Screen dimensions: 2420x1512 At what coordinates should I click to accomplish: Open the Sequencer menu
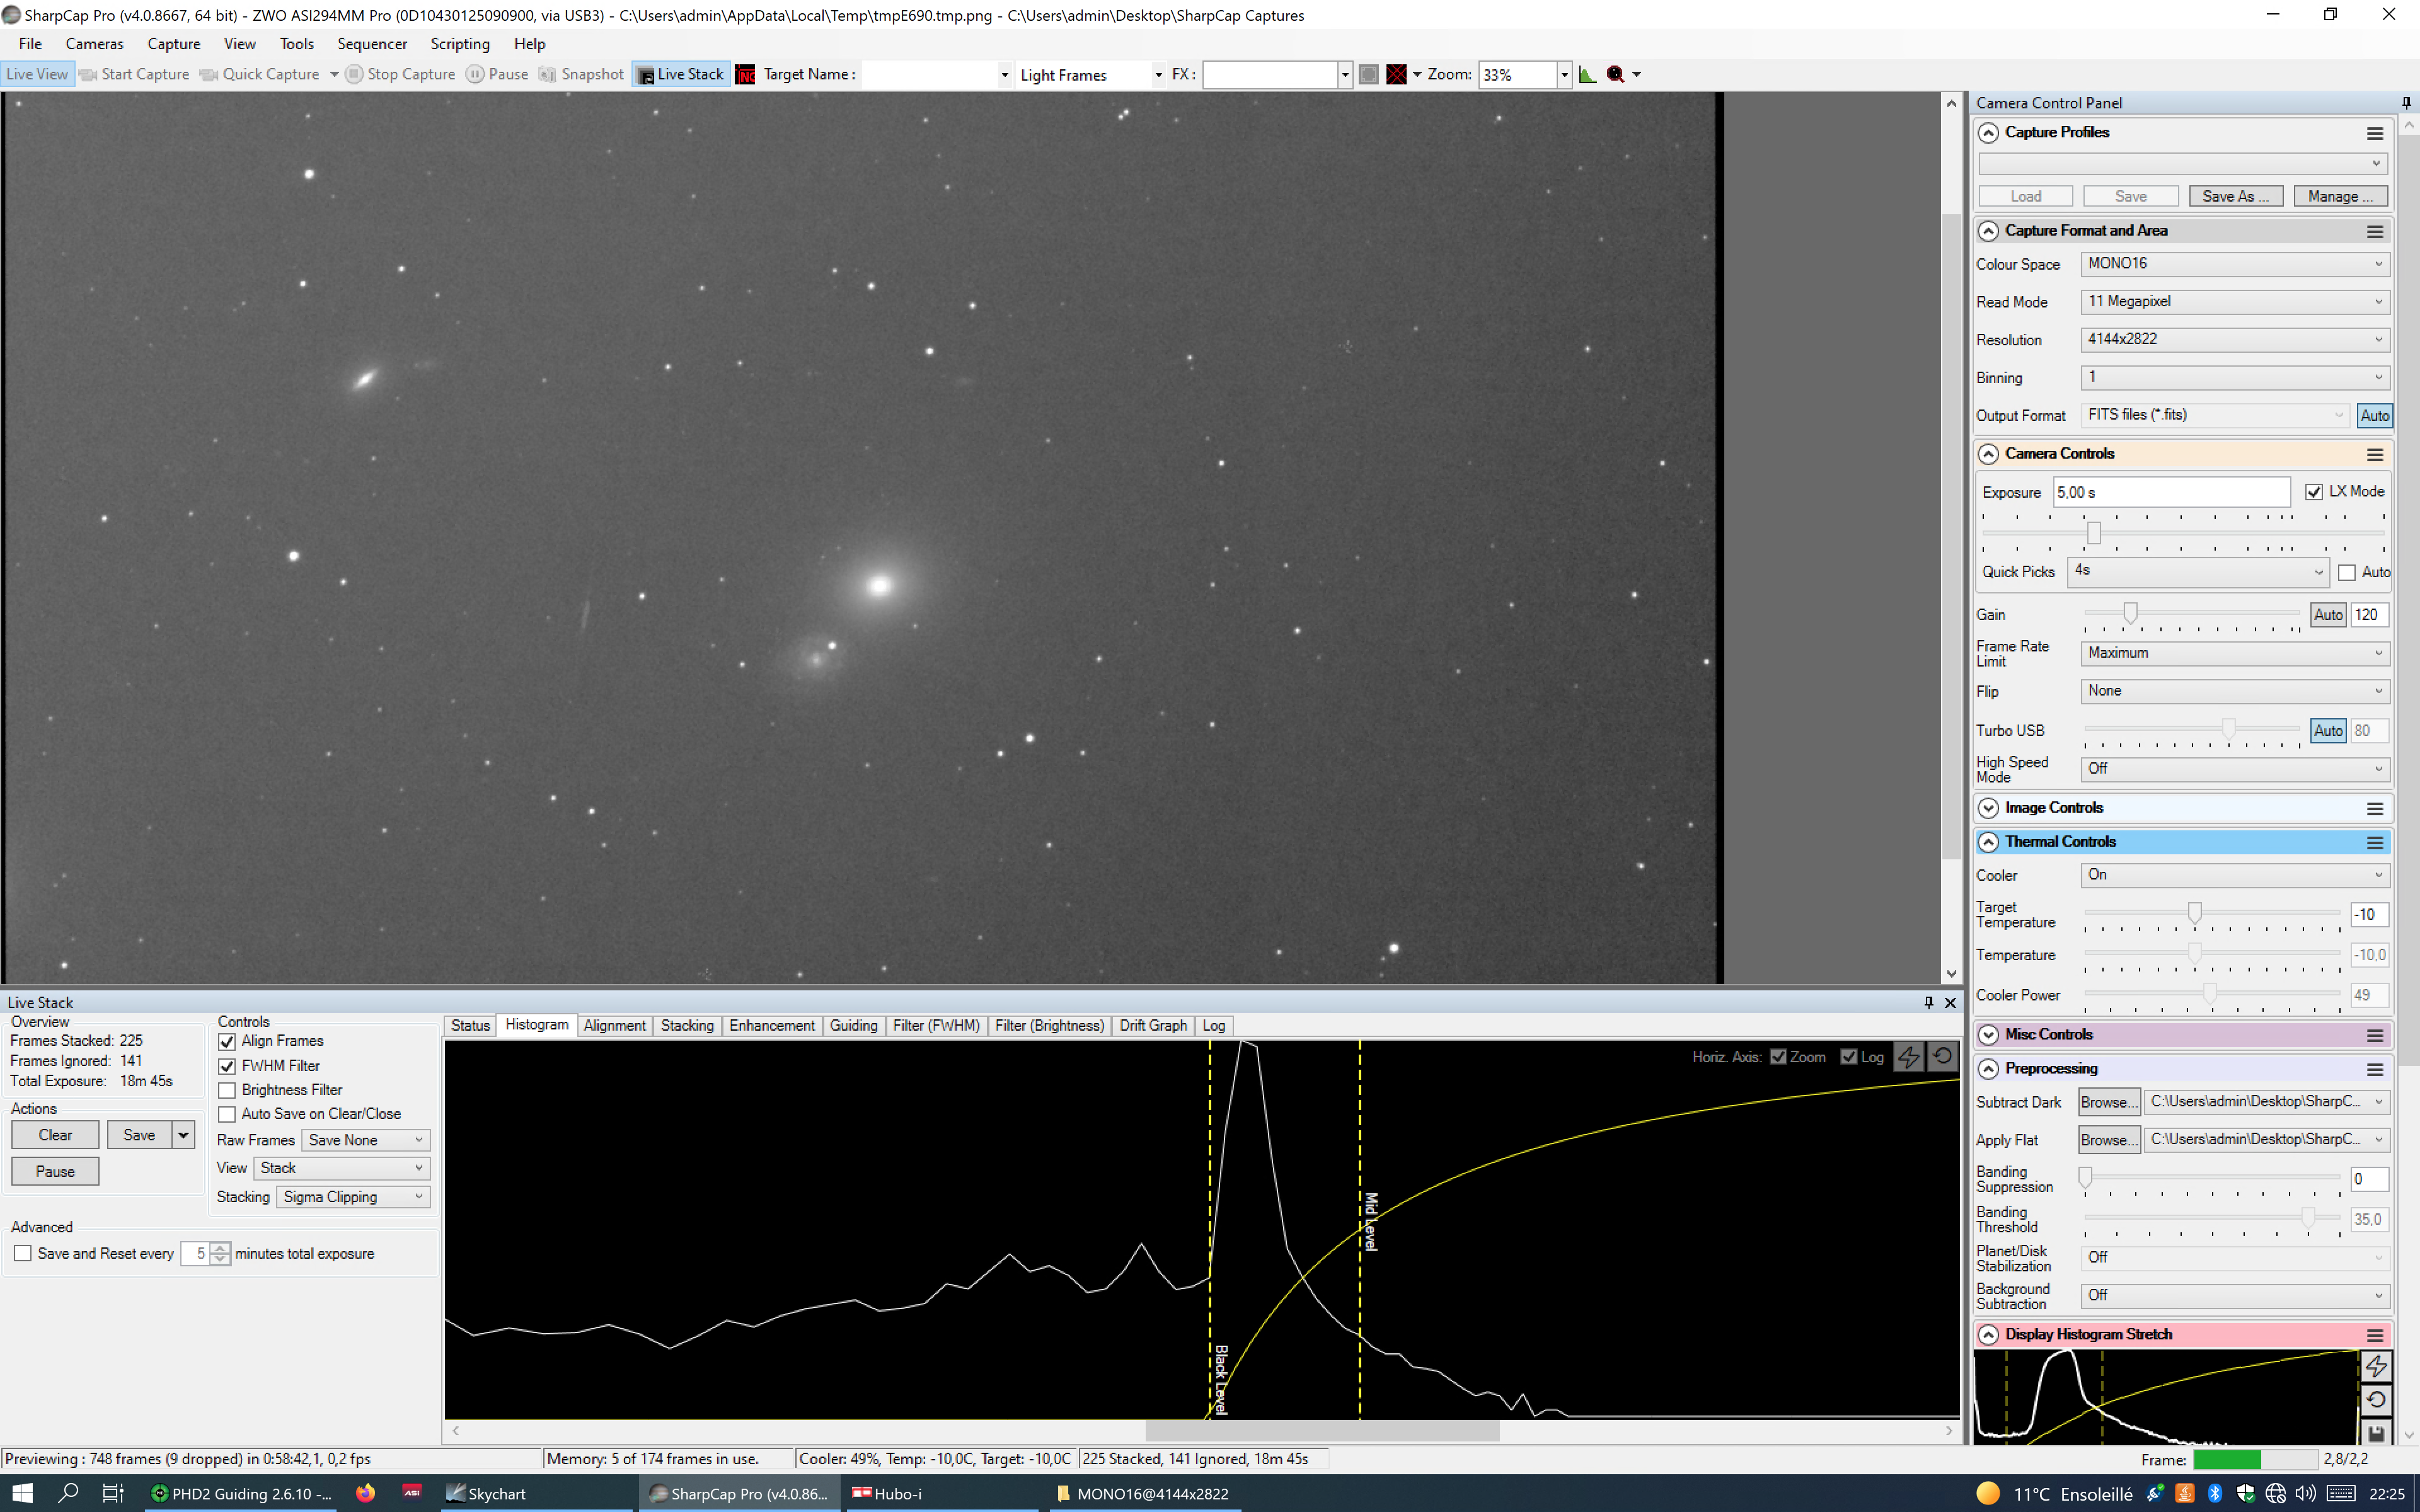click(x=371, y=44)
